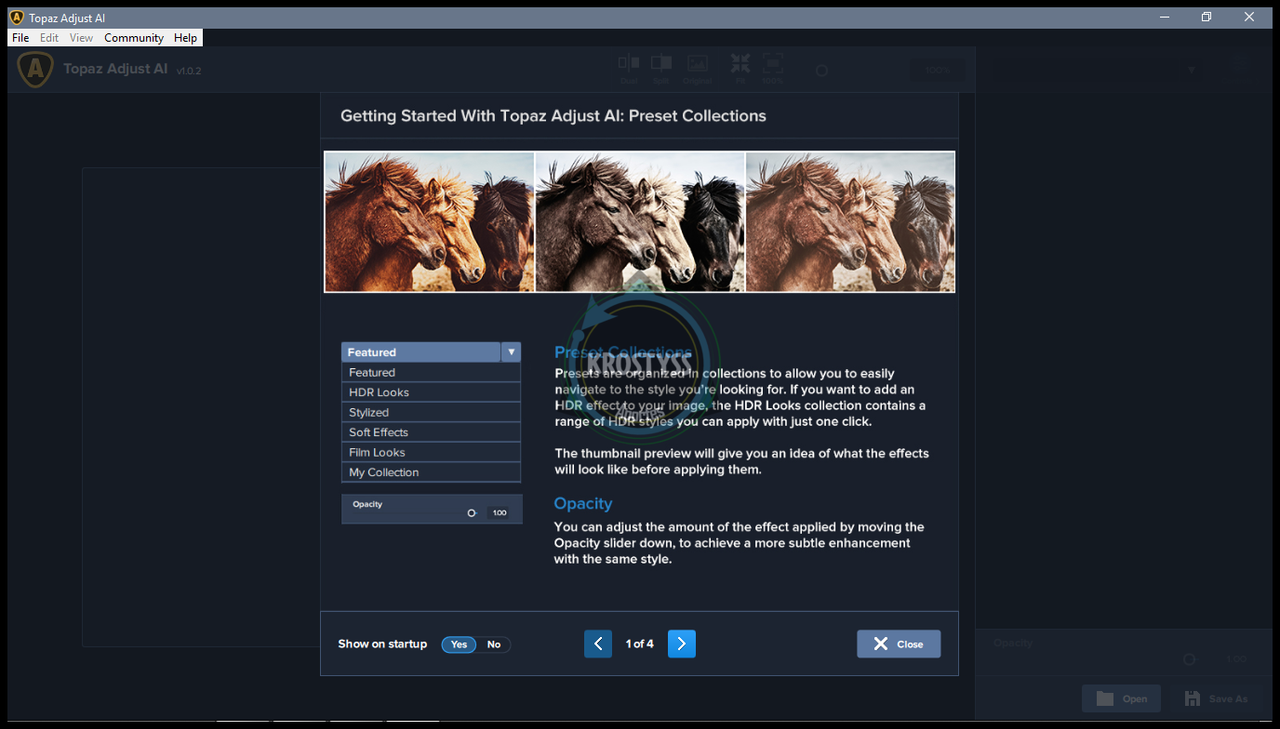The height and width of the screenshot is (729, 1280).
Task: Click the third faded horse thumbnail
Action: [x=850, y=222]
